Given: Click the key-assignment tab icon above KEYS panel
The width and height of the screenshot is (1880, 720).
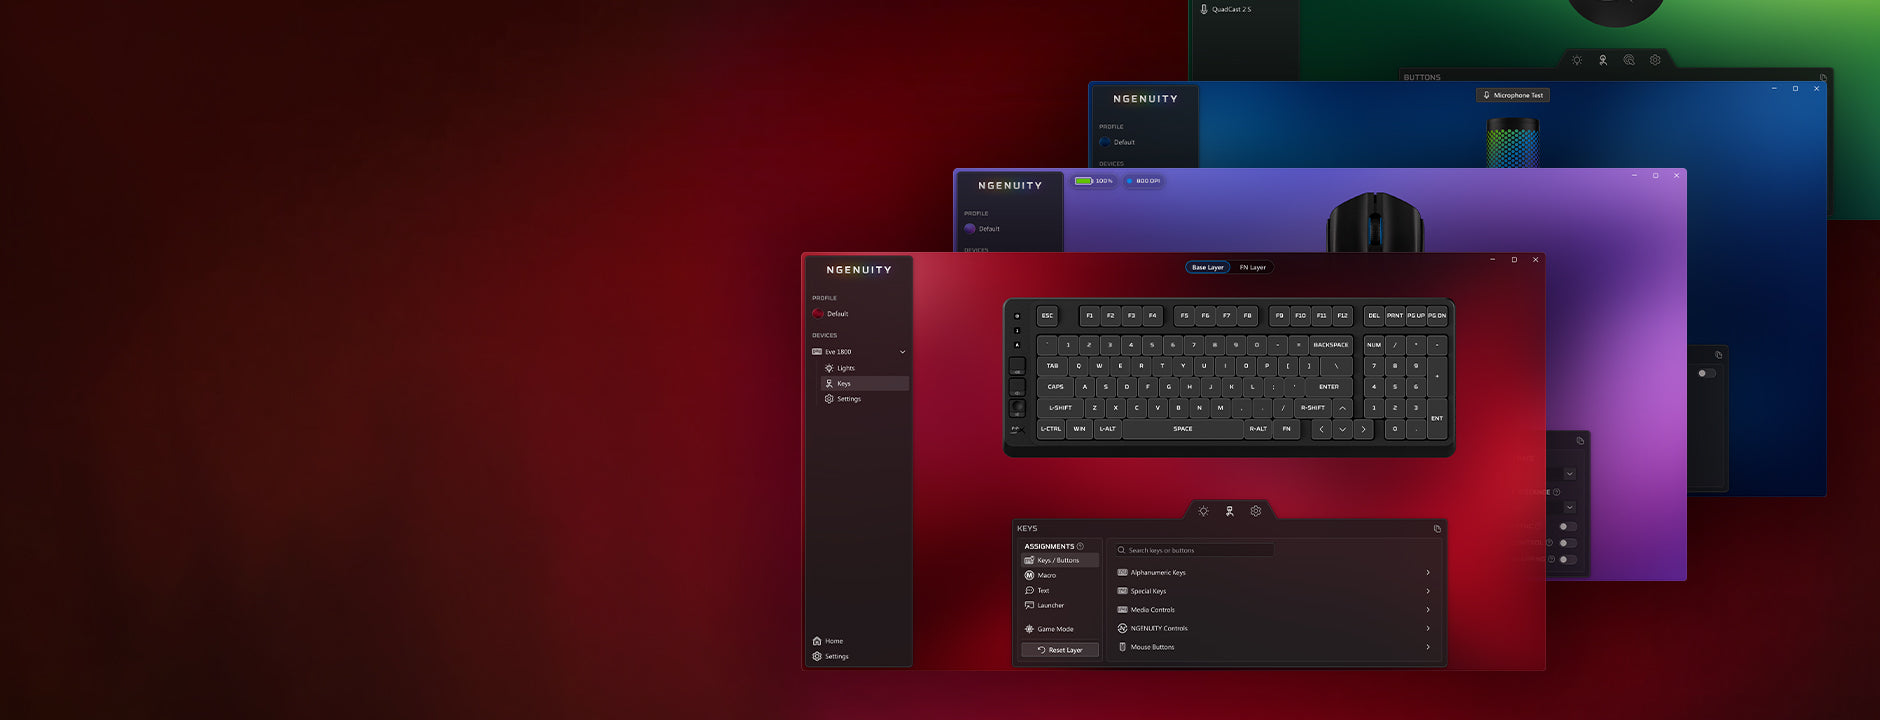Looking at the screenshot, I should pos(1229,511).
